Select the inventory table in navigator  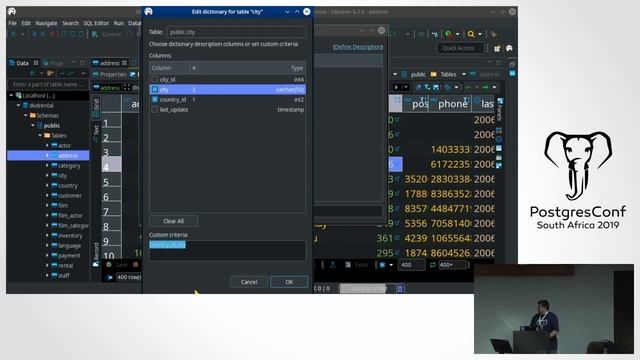pos(70,236)
